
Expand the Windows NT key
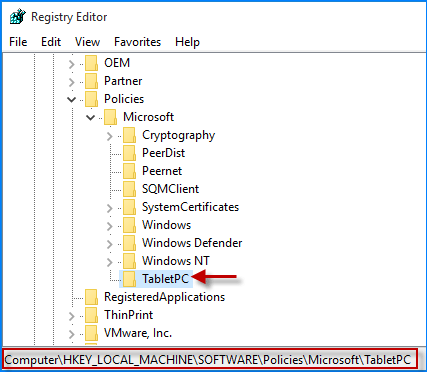click(x=110, y=261)
